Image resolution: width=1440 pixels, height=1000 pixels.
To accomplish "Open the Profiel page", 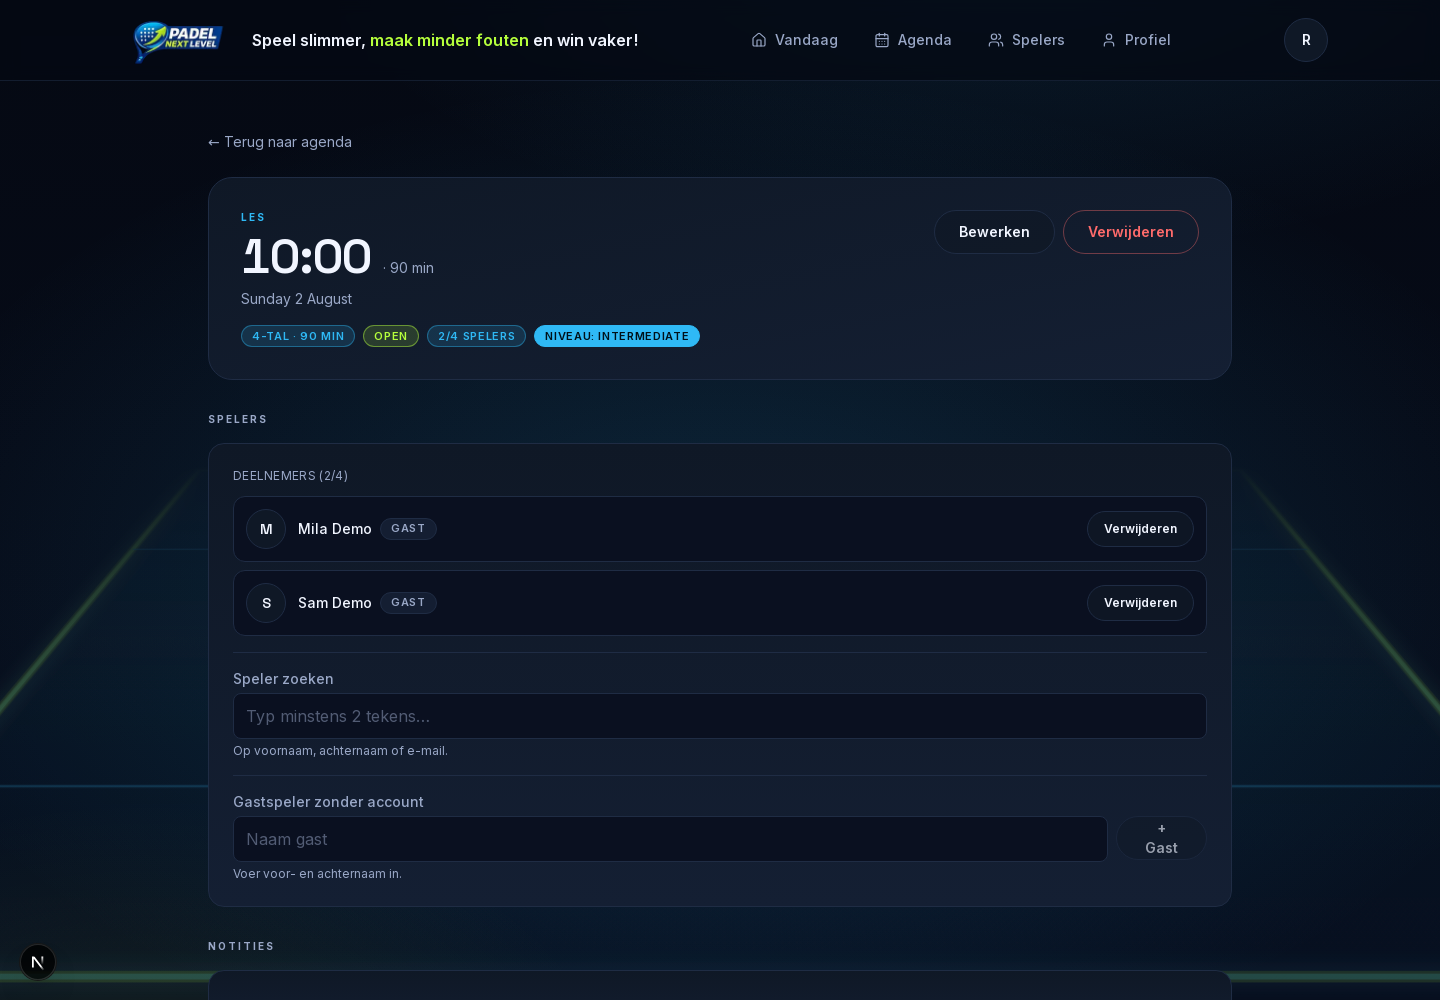I will (x=1136, y=40).
